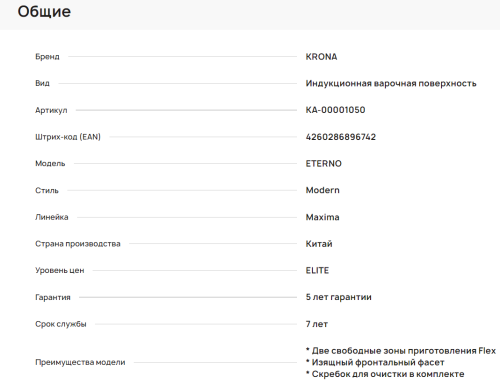The image size is (500, 391).
Task: Select the 'Уровень цен' label
Action: point(60,271)
